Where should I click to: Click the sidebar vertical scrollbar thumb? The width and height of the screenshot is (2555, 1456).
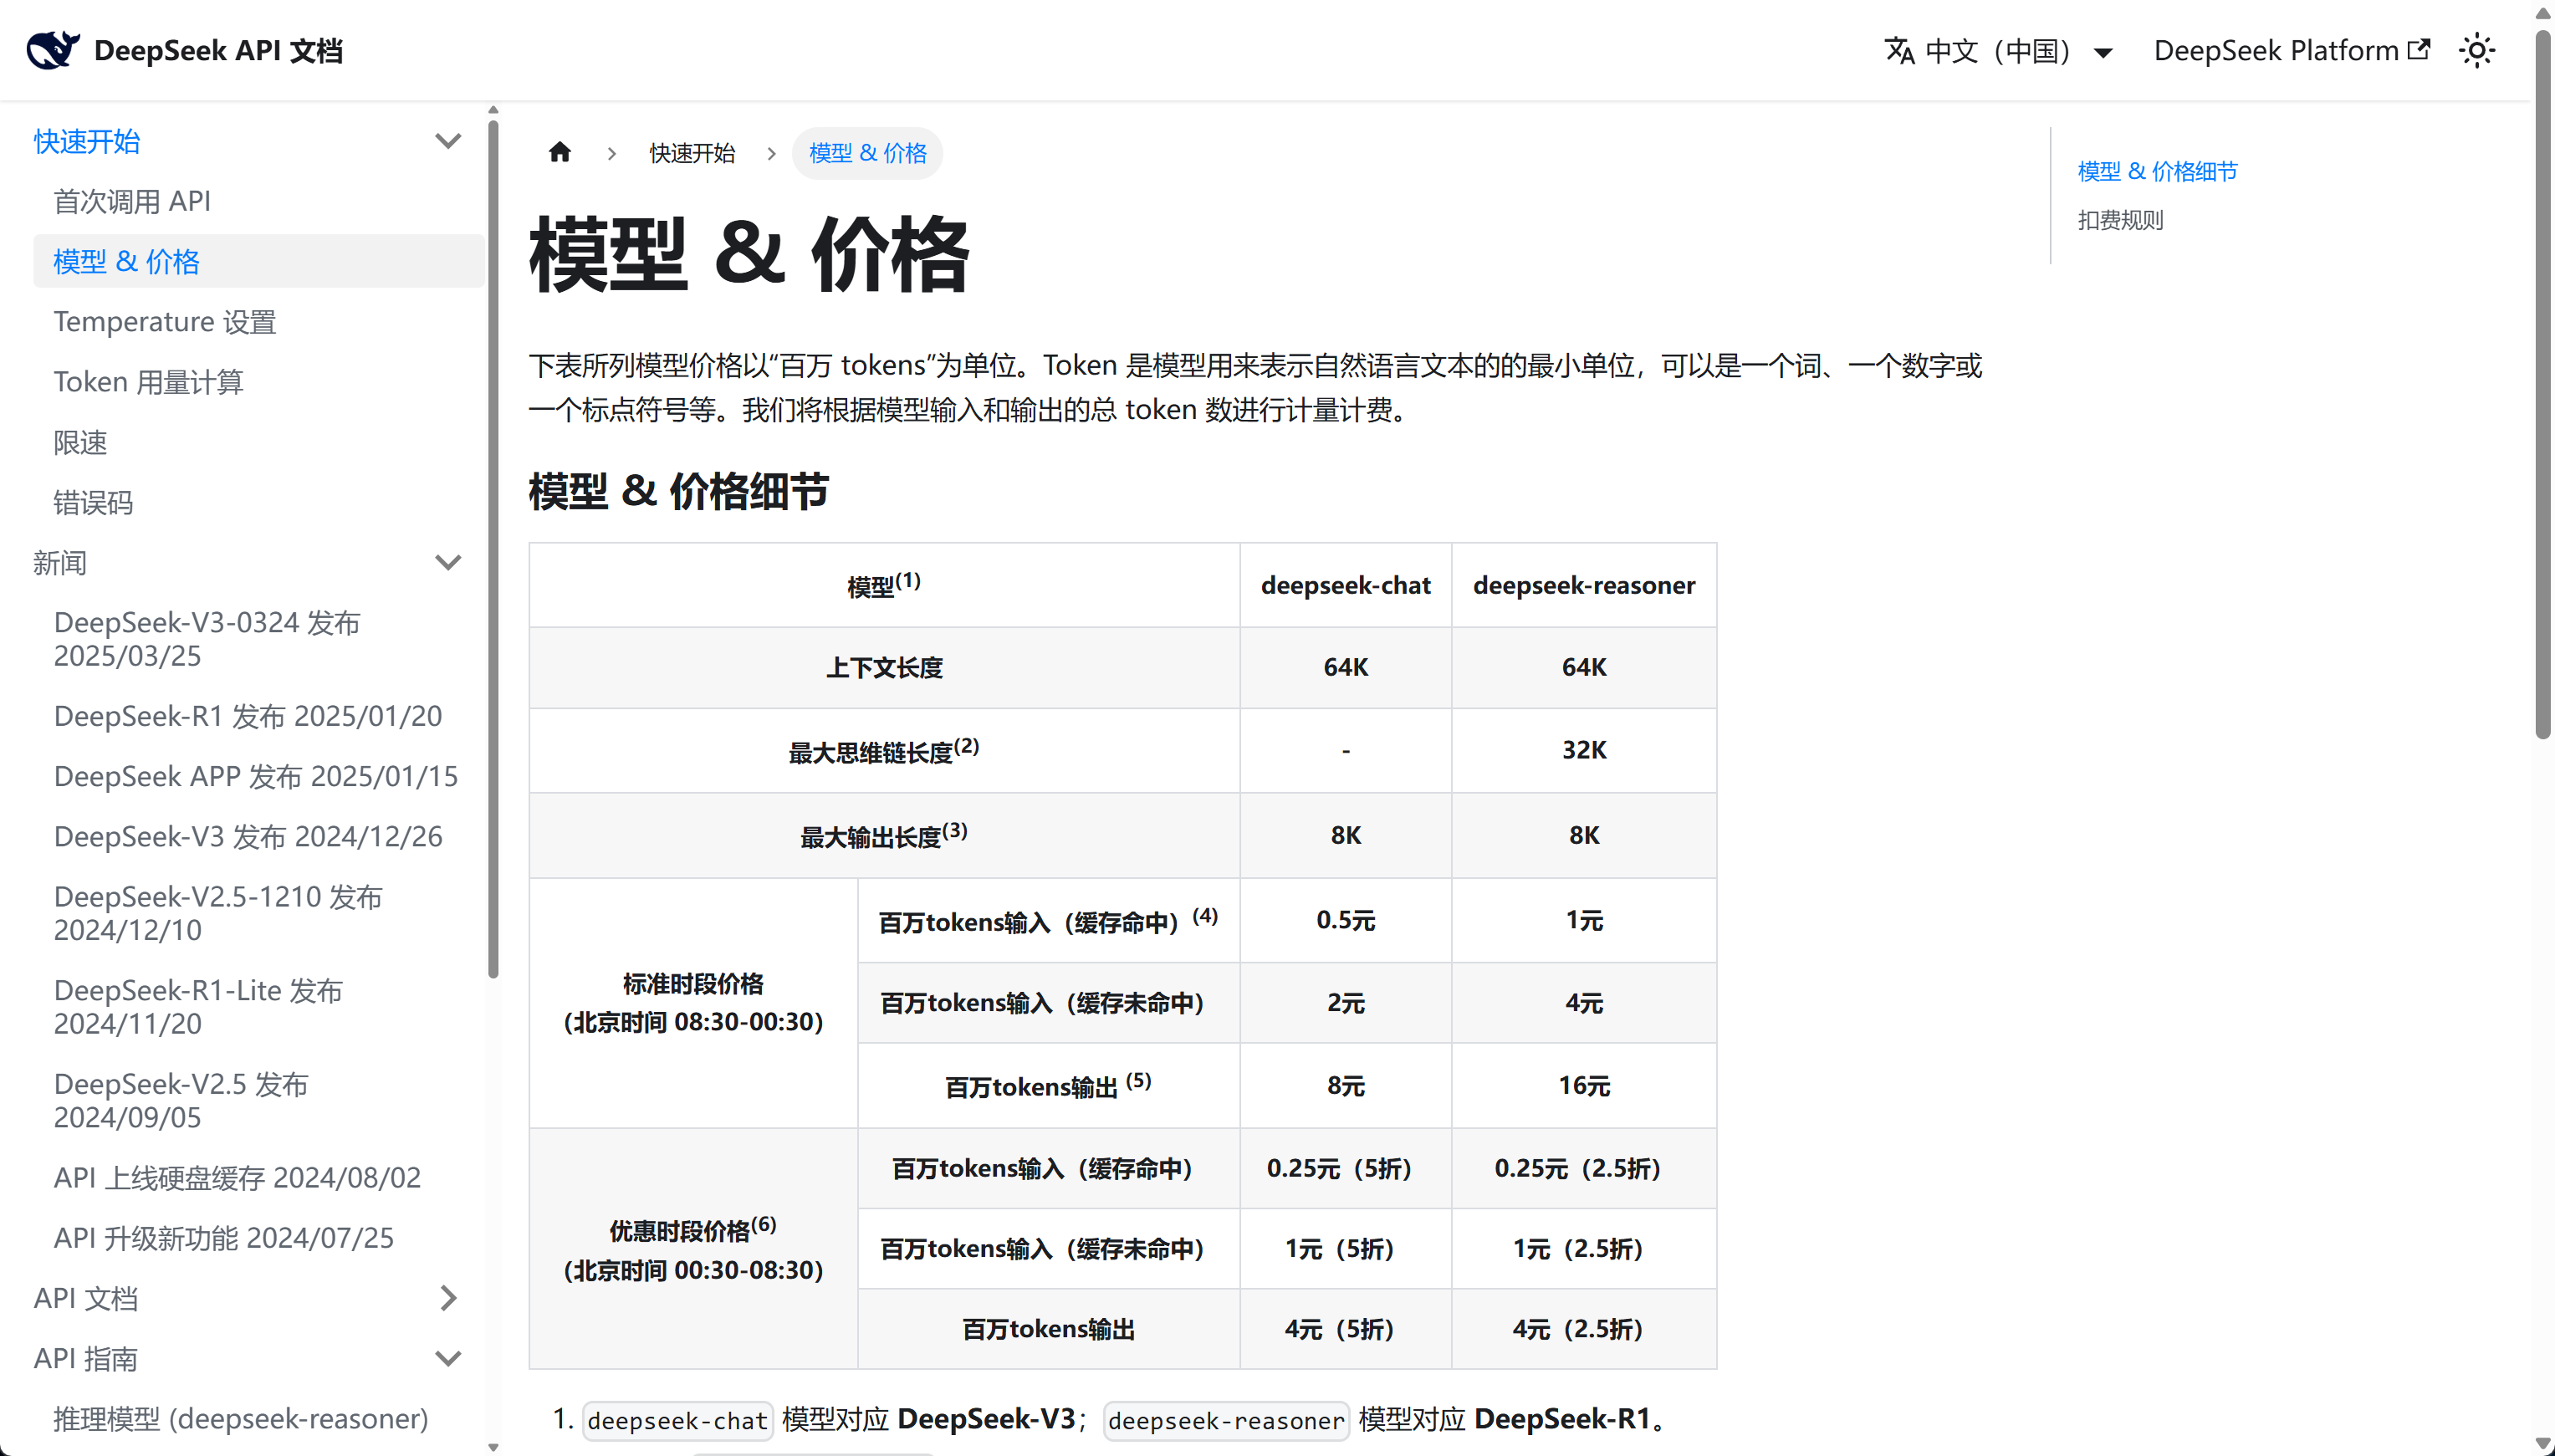(x=493, y=549)
